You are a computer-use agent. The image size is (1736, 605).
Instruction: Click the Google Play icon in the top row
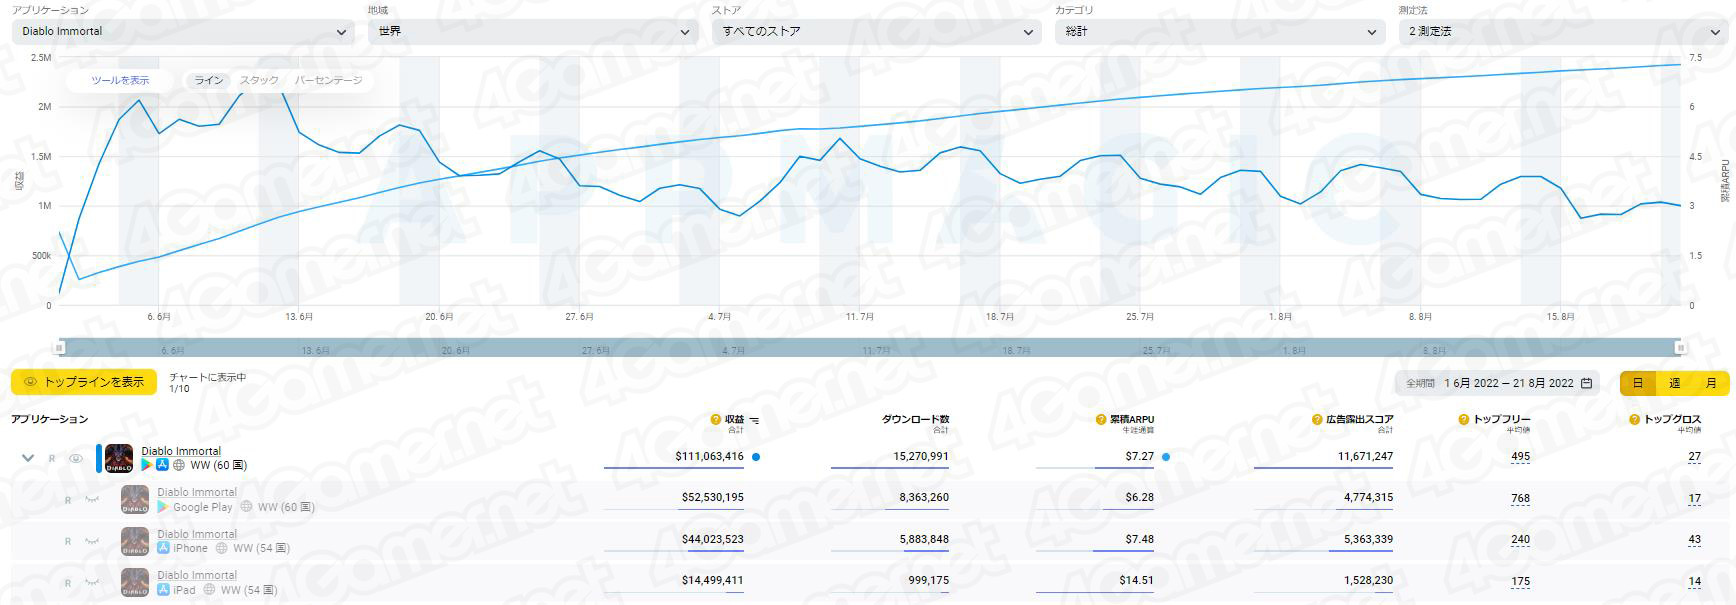point(147,465)
